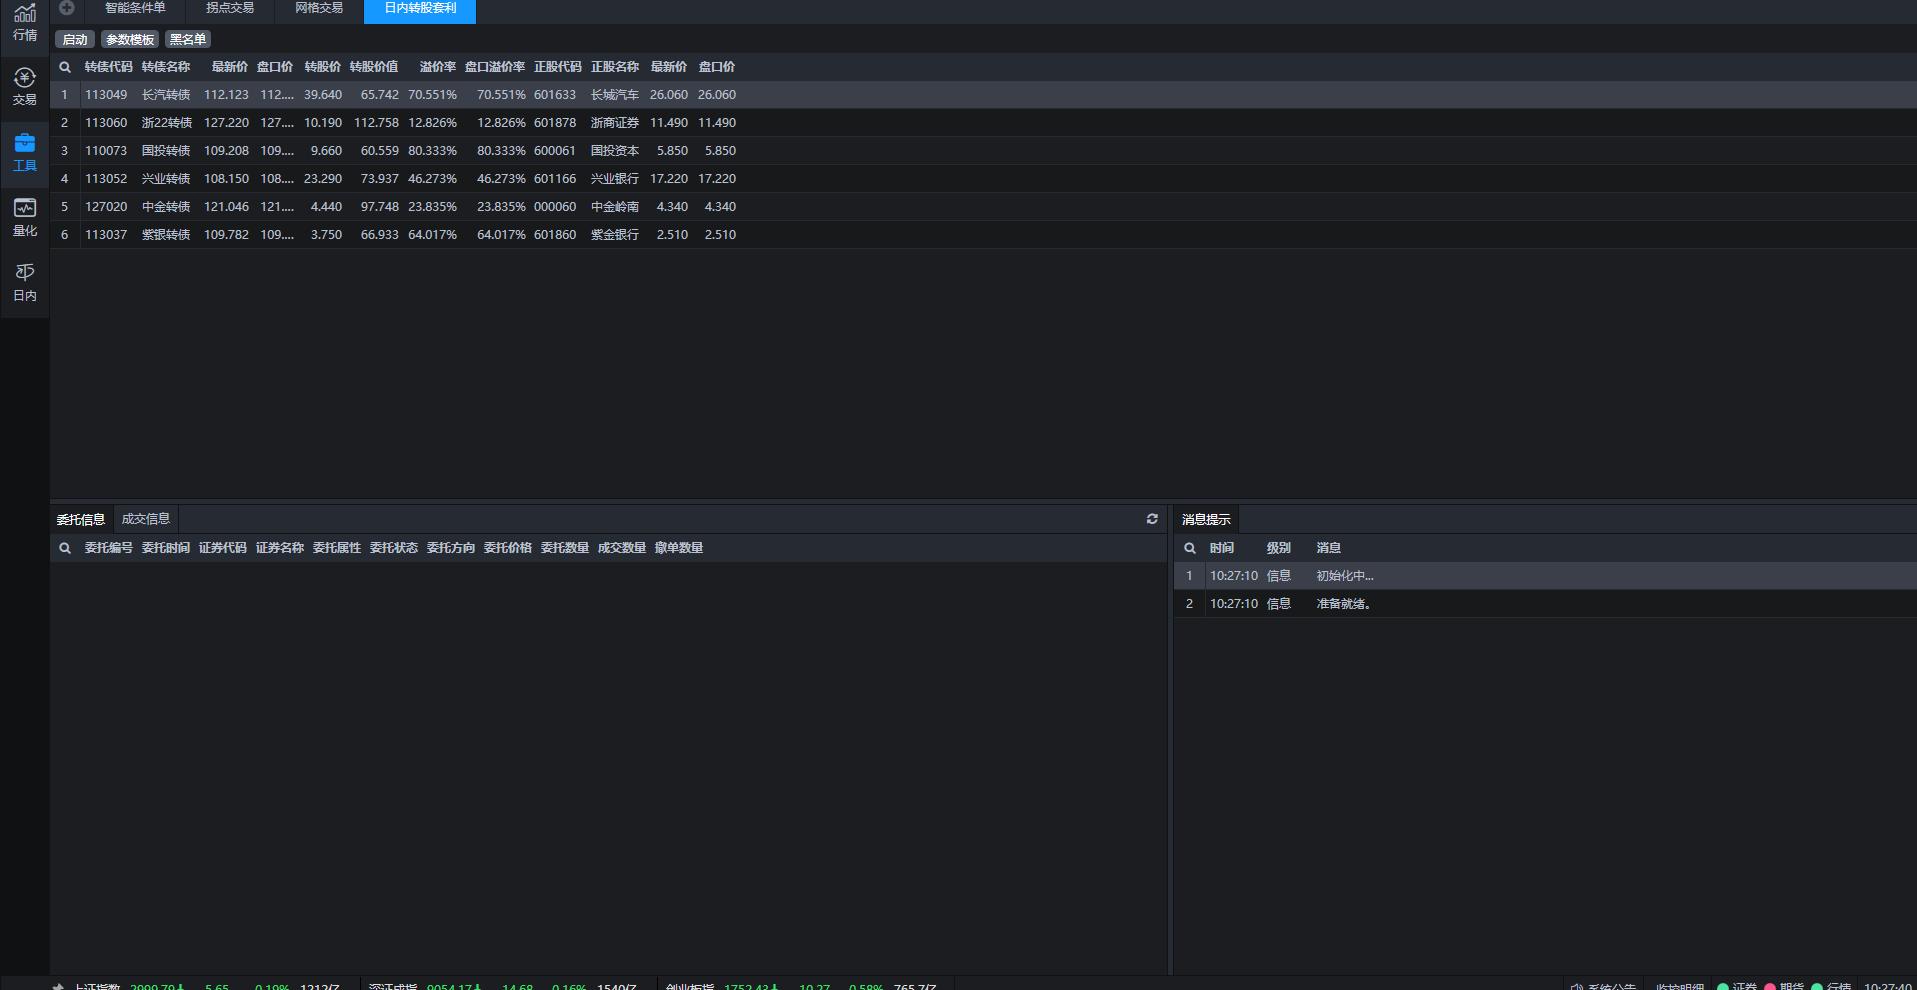The height and width of the screenshot is (990, 1917).
Task: Open the 参数模板 parameter template button
Action: tap(130, 39)
